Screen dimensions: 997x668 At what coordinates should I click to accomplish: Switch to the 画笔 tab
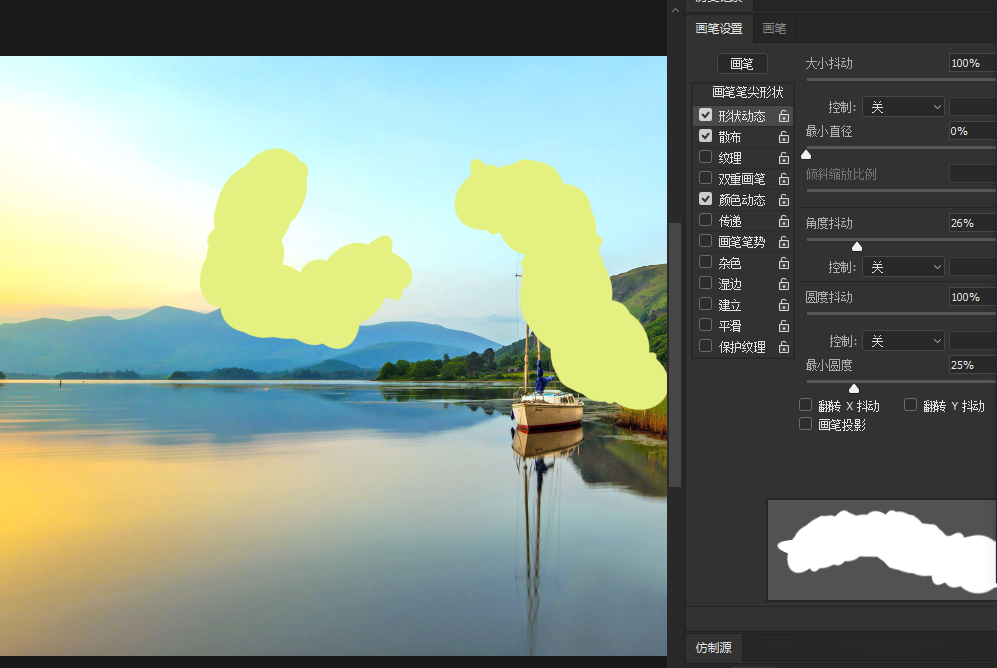[x=774, y=29]
